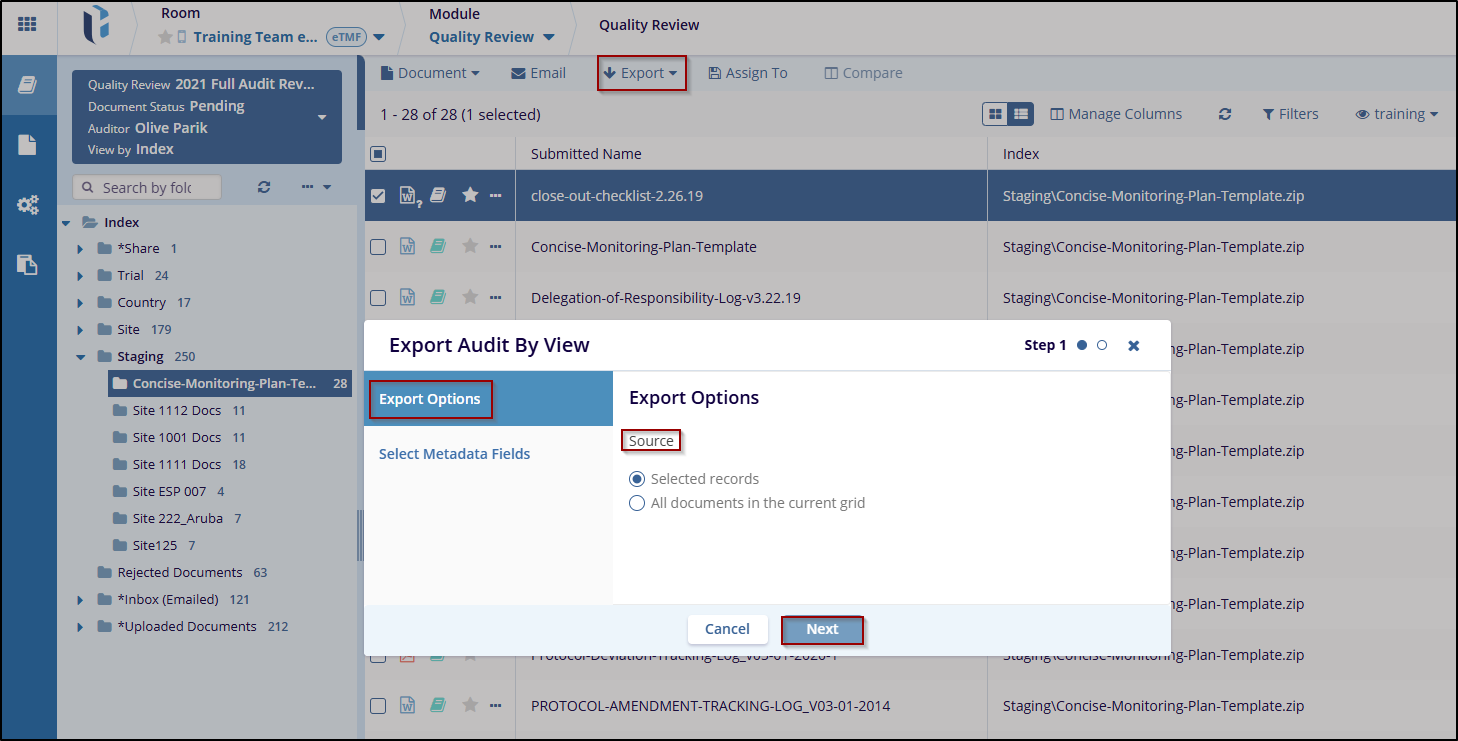1458x741 pixels.
Task: Click the refresh icon beside Manage Columns
Action: 1224,114
